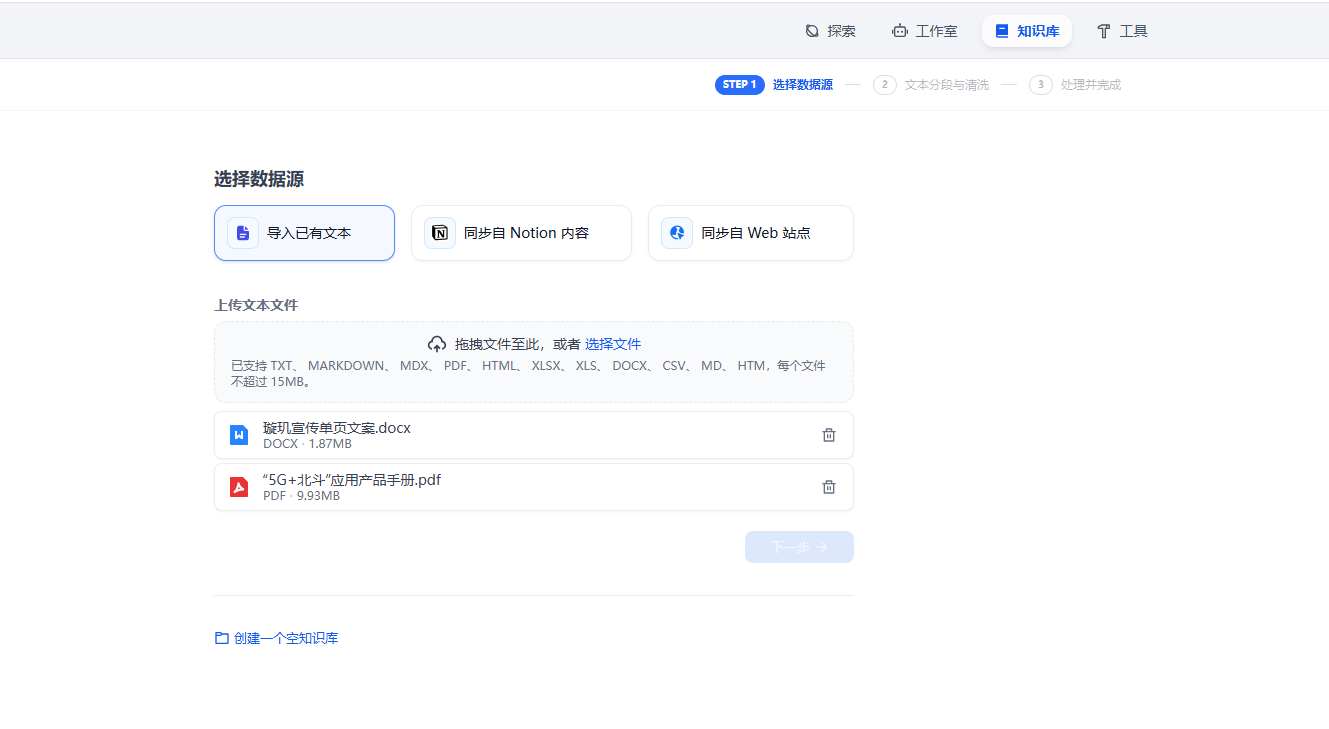1329x729 pixels.
Task: Open the 探索 tab
Action: (x=831, y=31)
